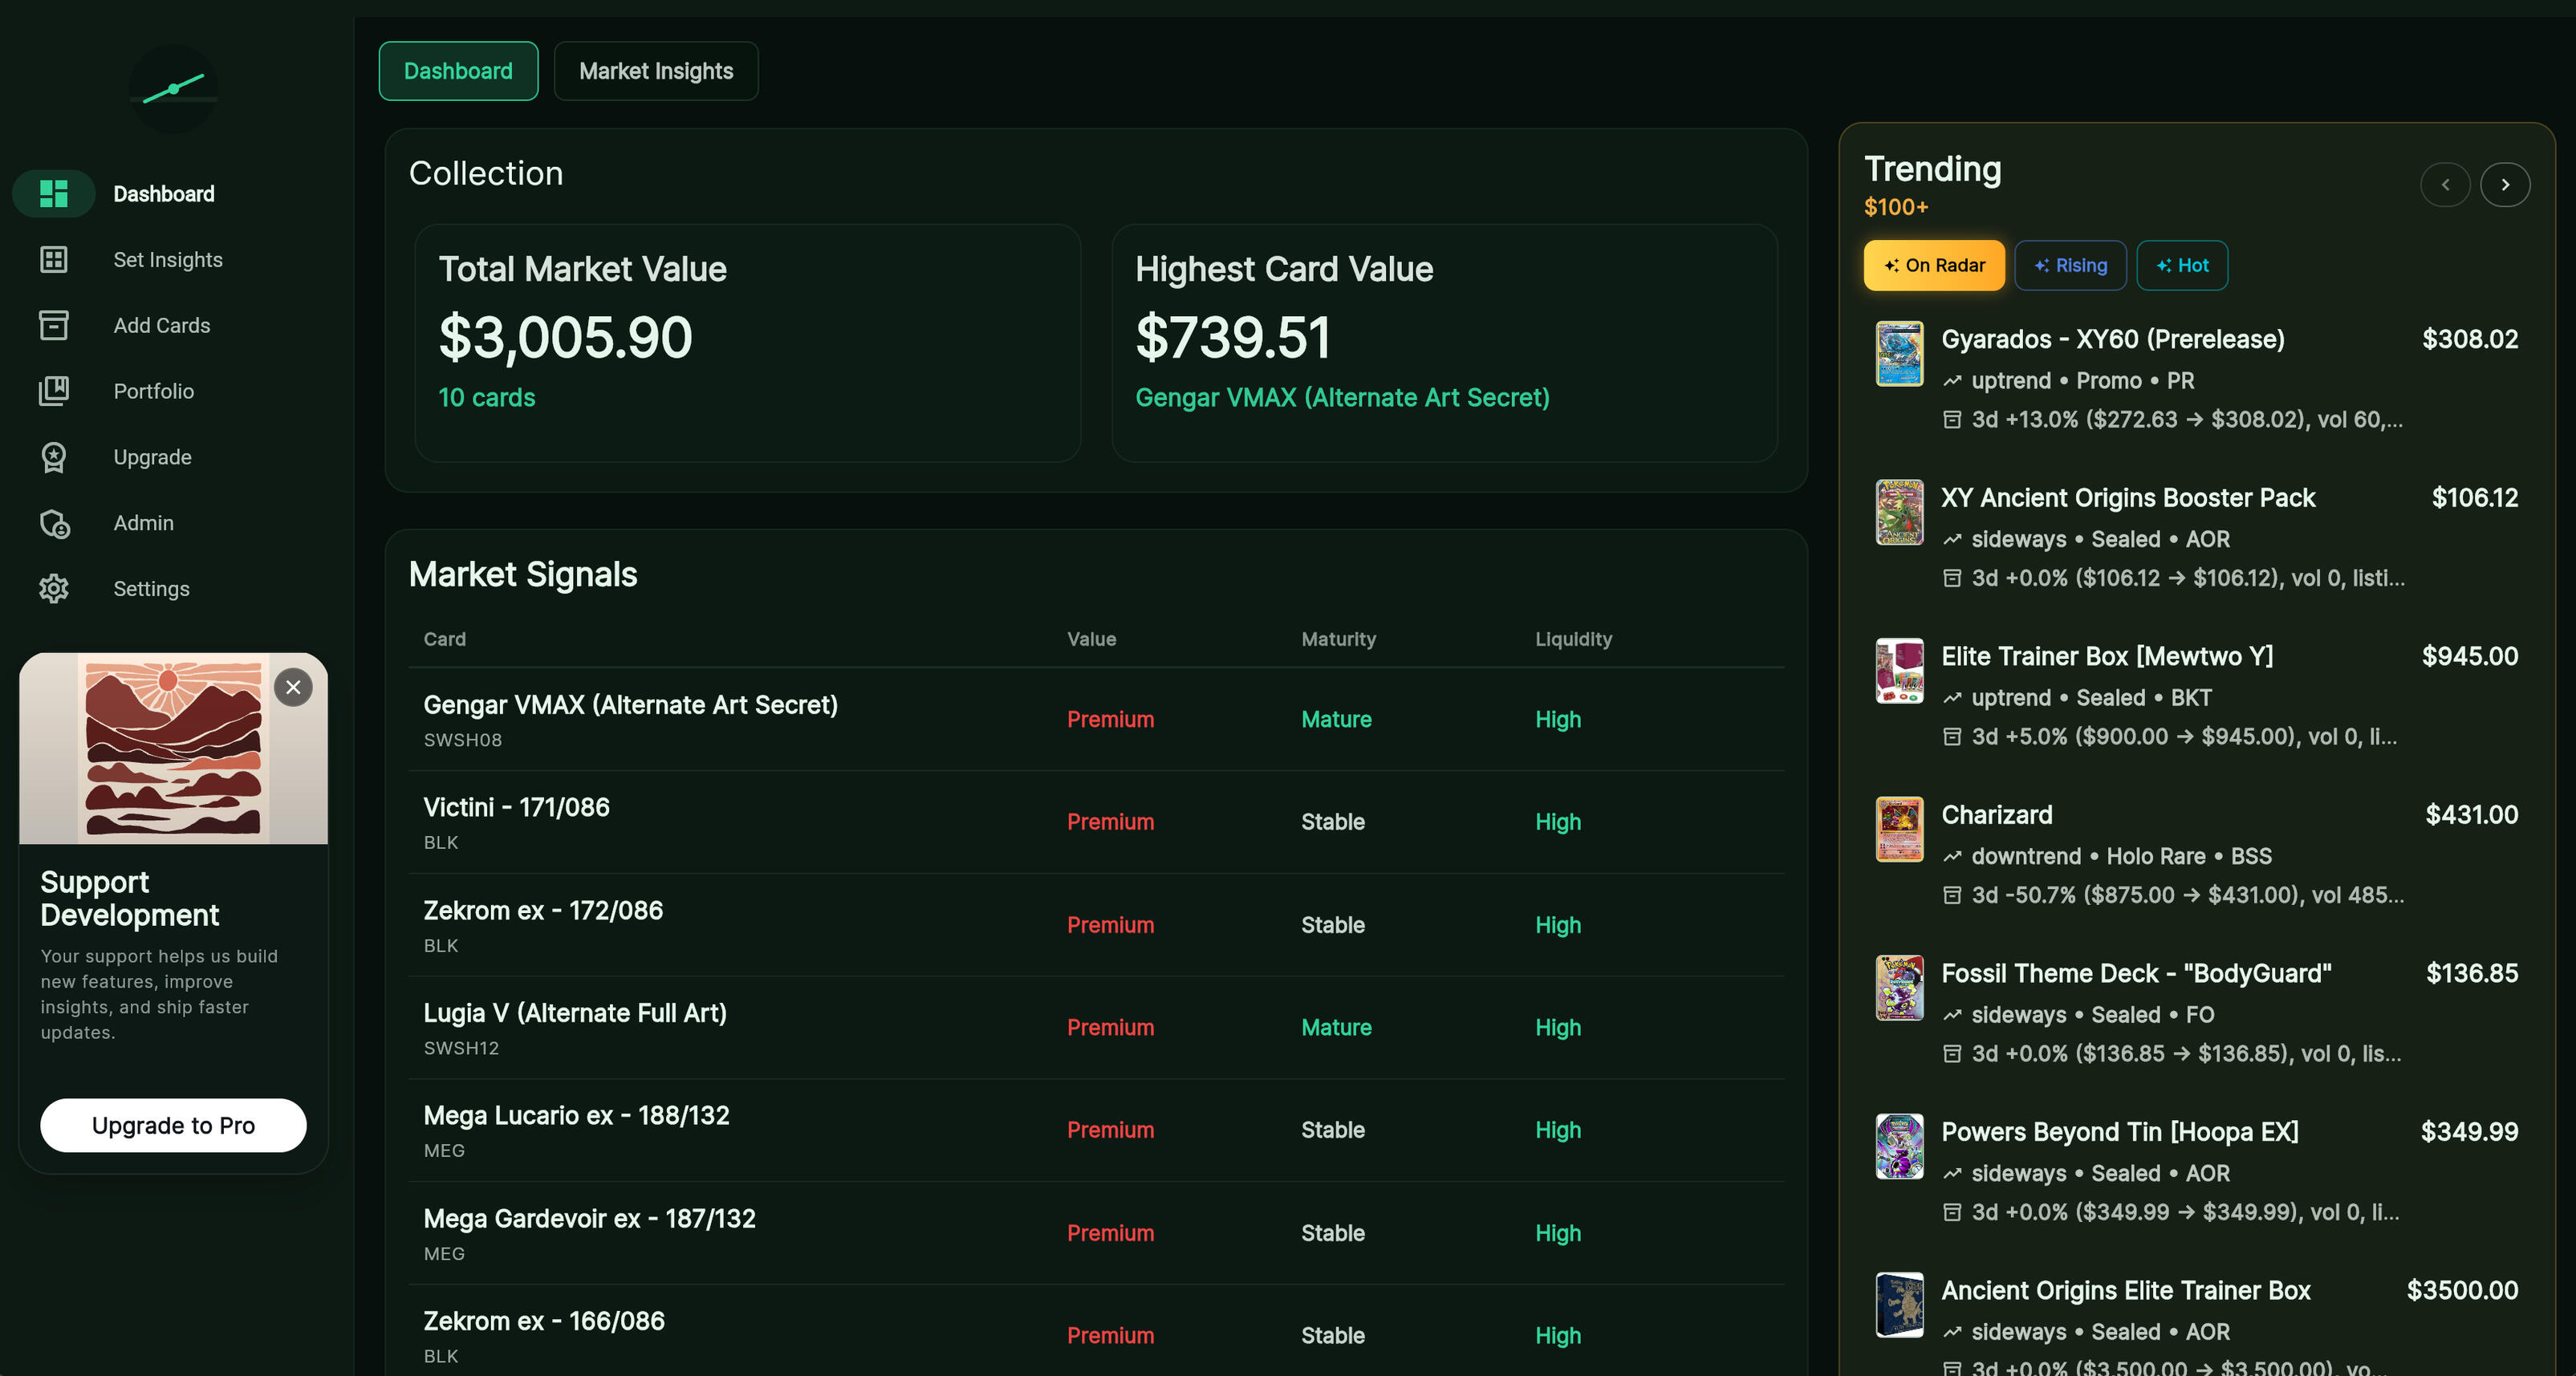Click the Set Insights sidebar icon
The image size is (2576, 1376).
pos(54,260)
